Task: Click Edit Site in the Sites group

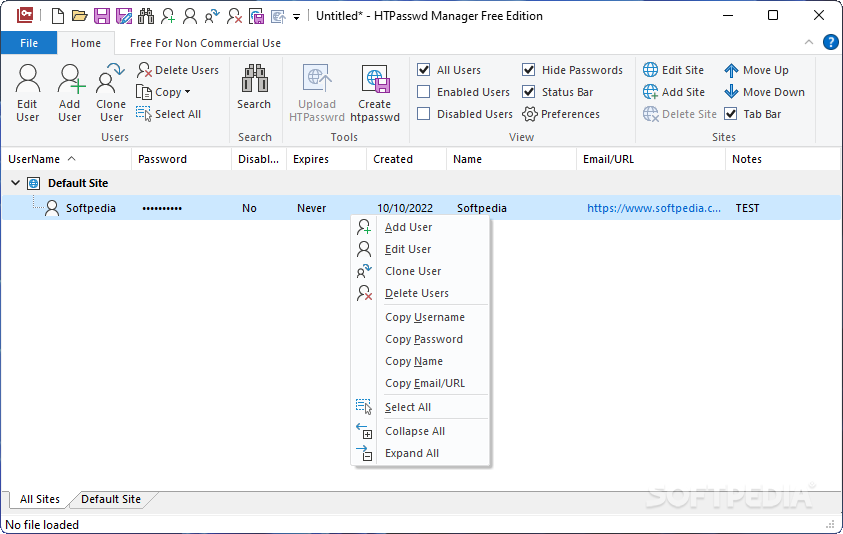Action: coord(673,70)
